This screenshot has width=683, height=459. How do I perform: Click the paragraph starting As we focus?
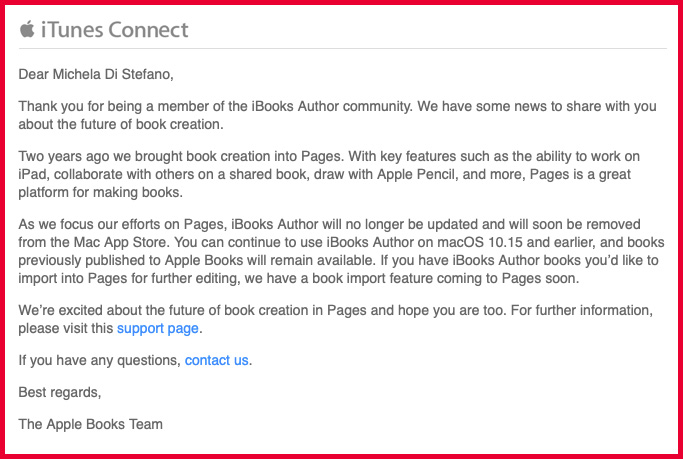341,251
